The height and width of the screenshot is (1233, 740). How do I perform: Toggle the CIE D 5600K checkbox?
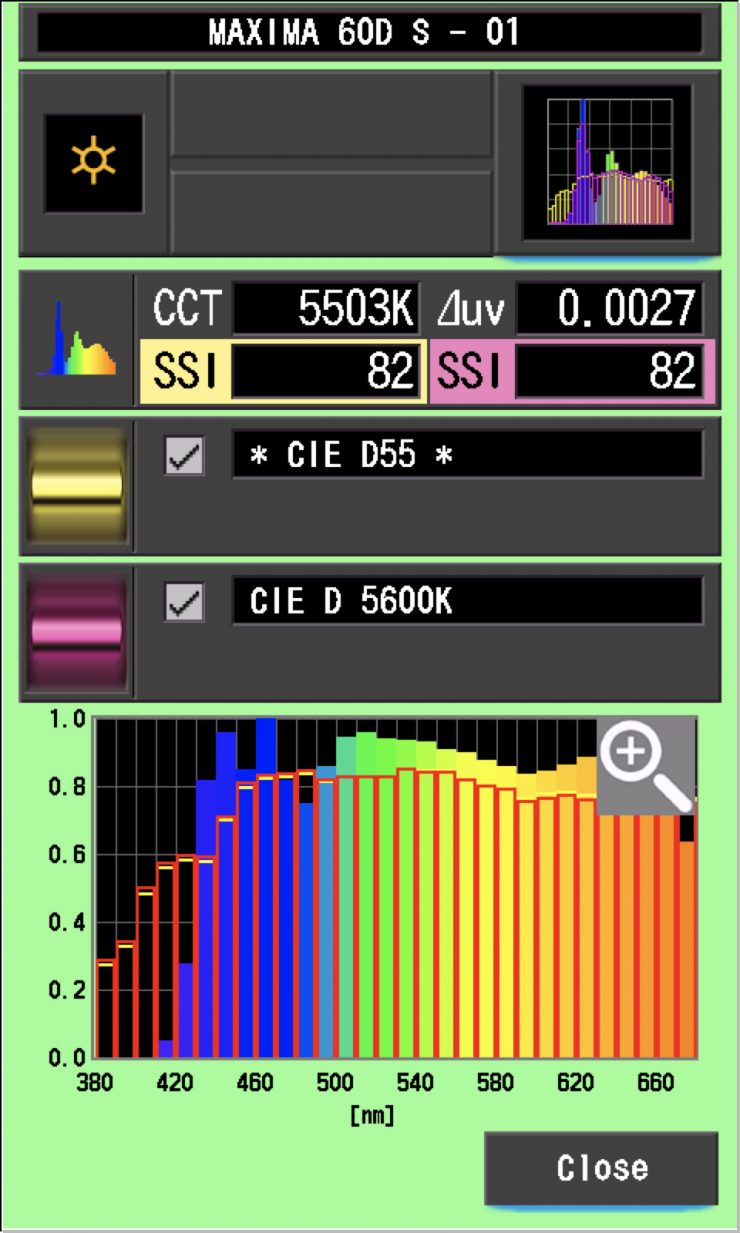184,603
